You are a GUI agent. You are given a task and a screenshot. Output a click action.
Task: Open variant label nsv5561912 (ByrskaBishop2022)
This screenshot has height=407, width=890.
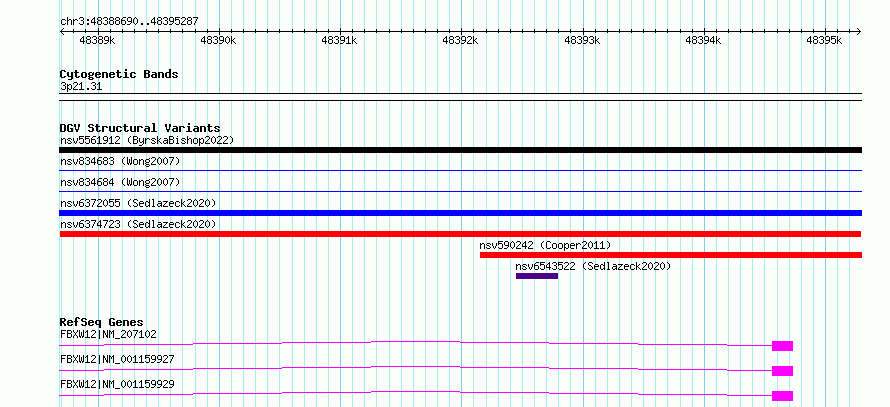tap(147, 140)
